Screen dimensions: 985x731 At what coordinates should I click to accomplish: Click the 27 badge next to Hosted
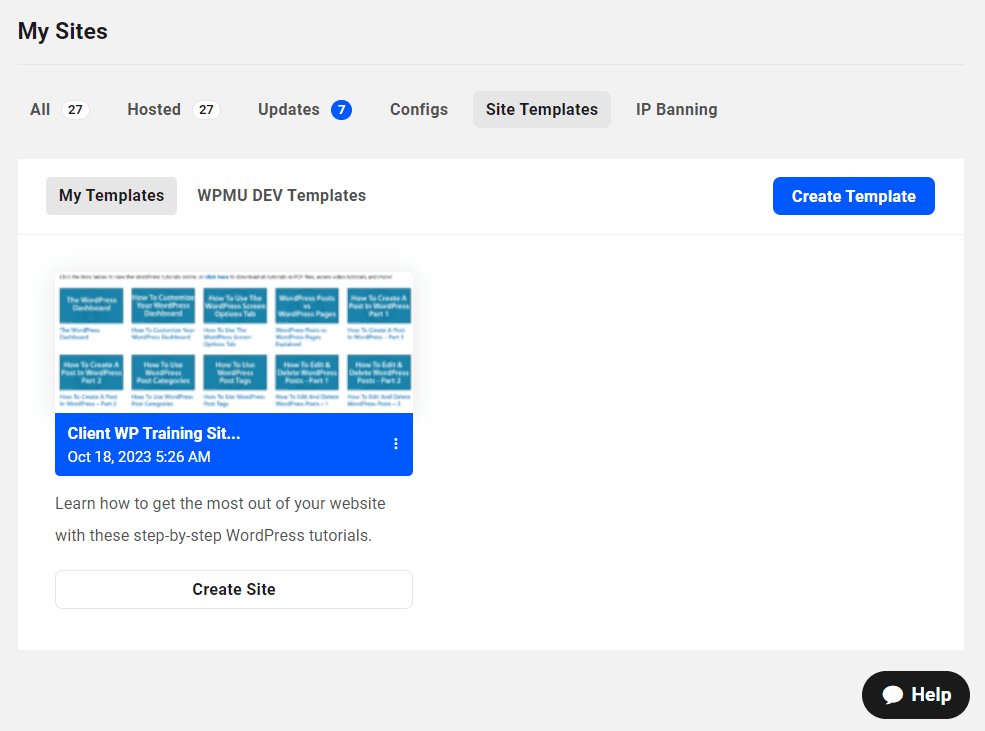[206, 110]
